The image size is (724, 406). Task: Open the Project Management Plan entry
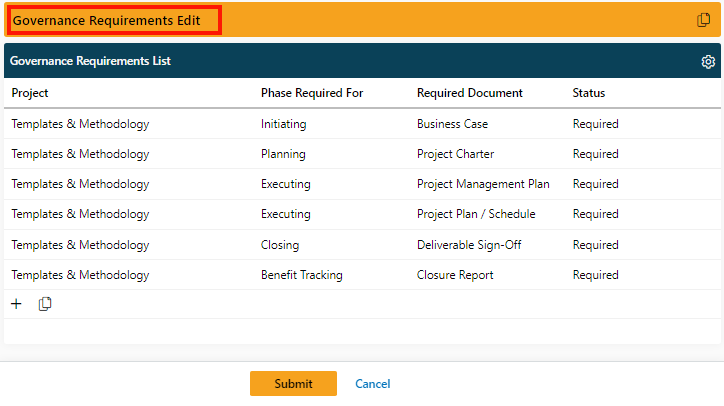click(483, 184)
